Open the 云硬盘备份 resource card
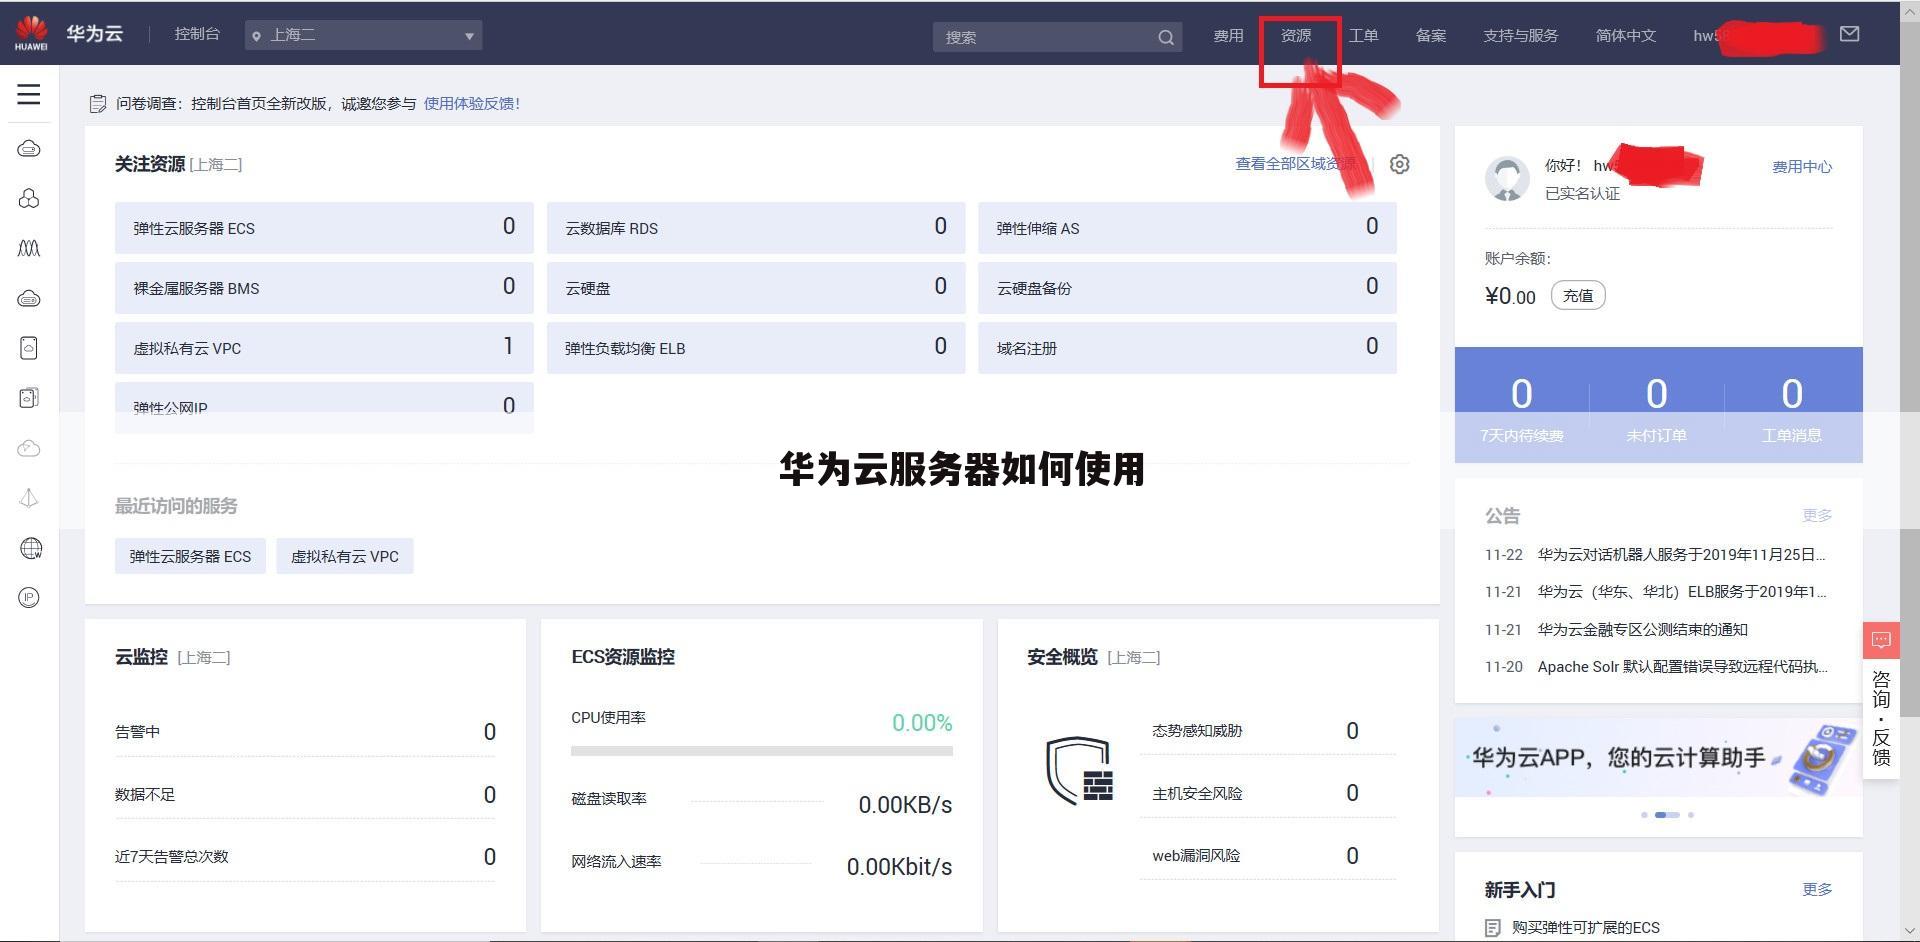The image size is (1920, 942). [x=1187, y=288]
